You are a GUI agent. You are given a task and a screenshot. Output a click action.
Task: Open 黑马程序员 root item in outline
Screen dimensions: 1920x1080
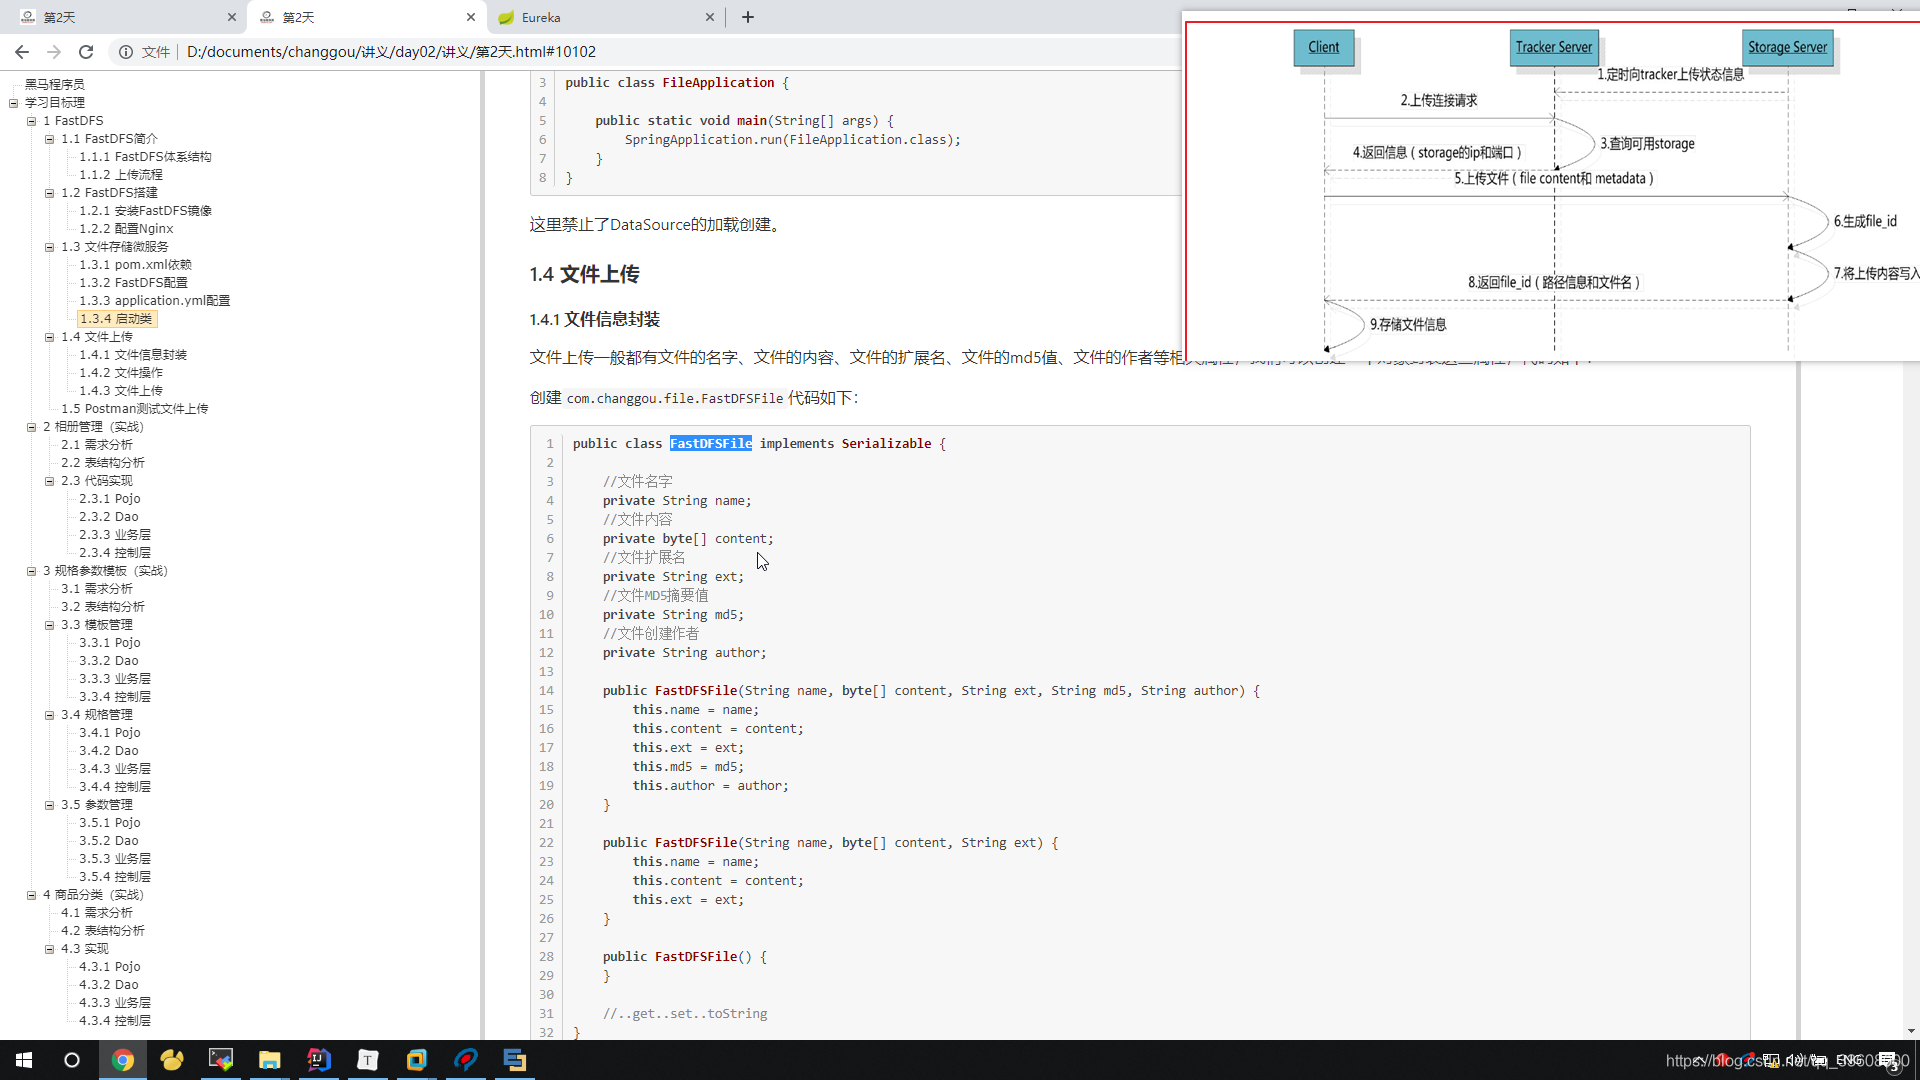pyautogui.click(x=54, y=85)
